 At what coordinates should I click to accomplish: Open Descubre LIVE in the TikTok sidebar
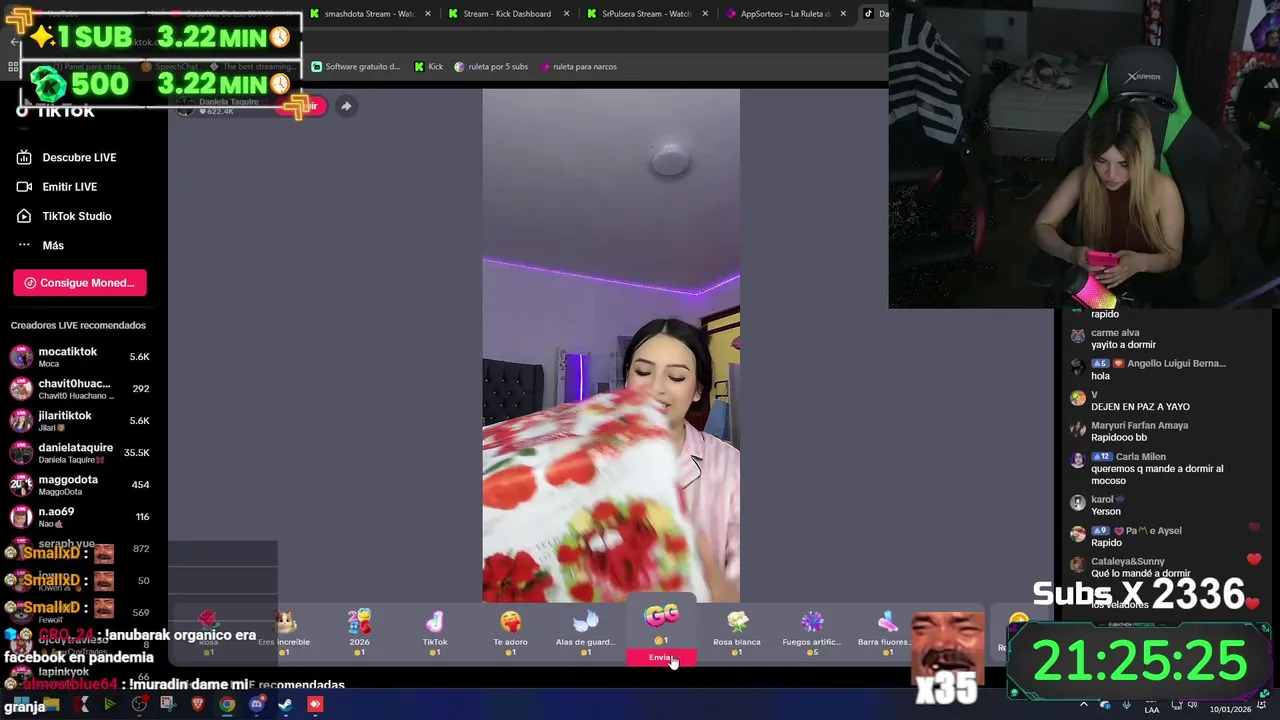66,157
